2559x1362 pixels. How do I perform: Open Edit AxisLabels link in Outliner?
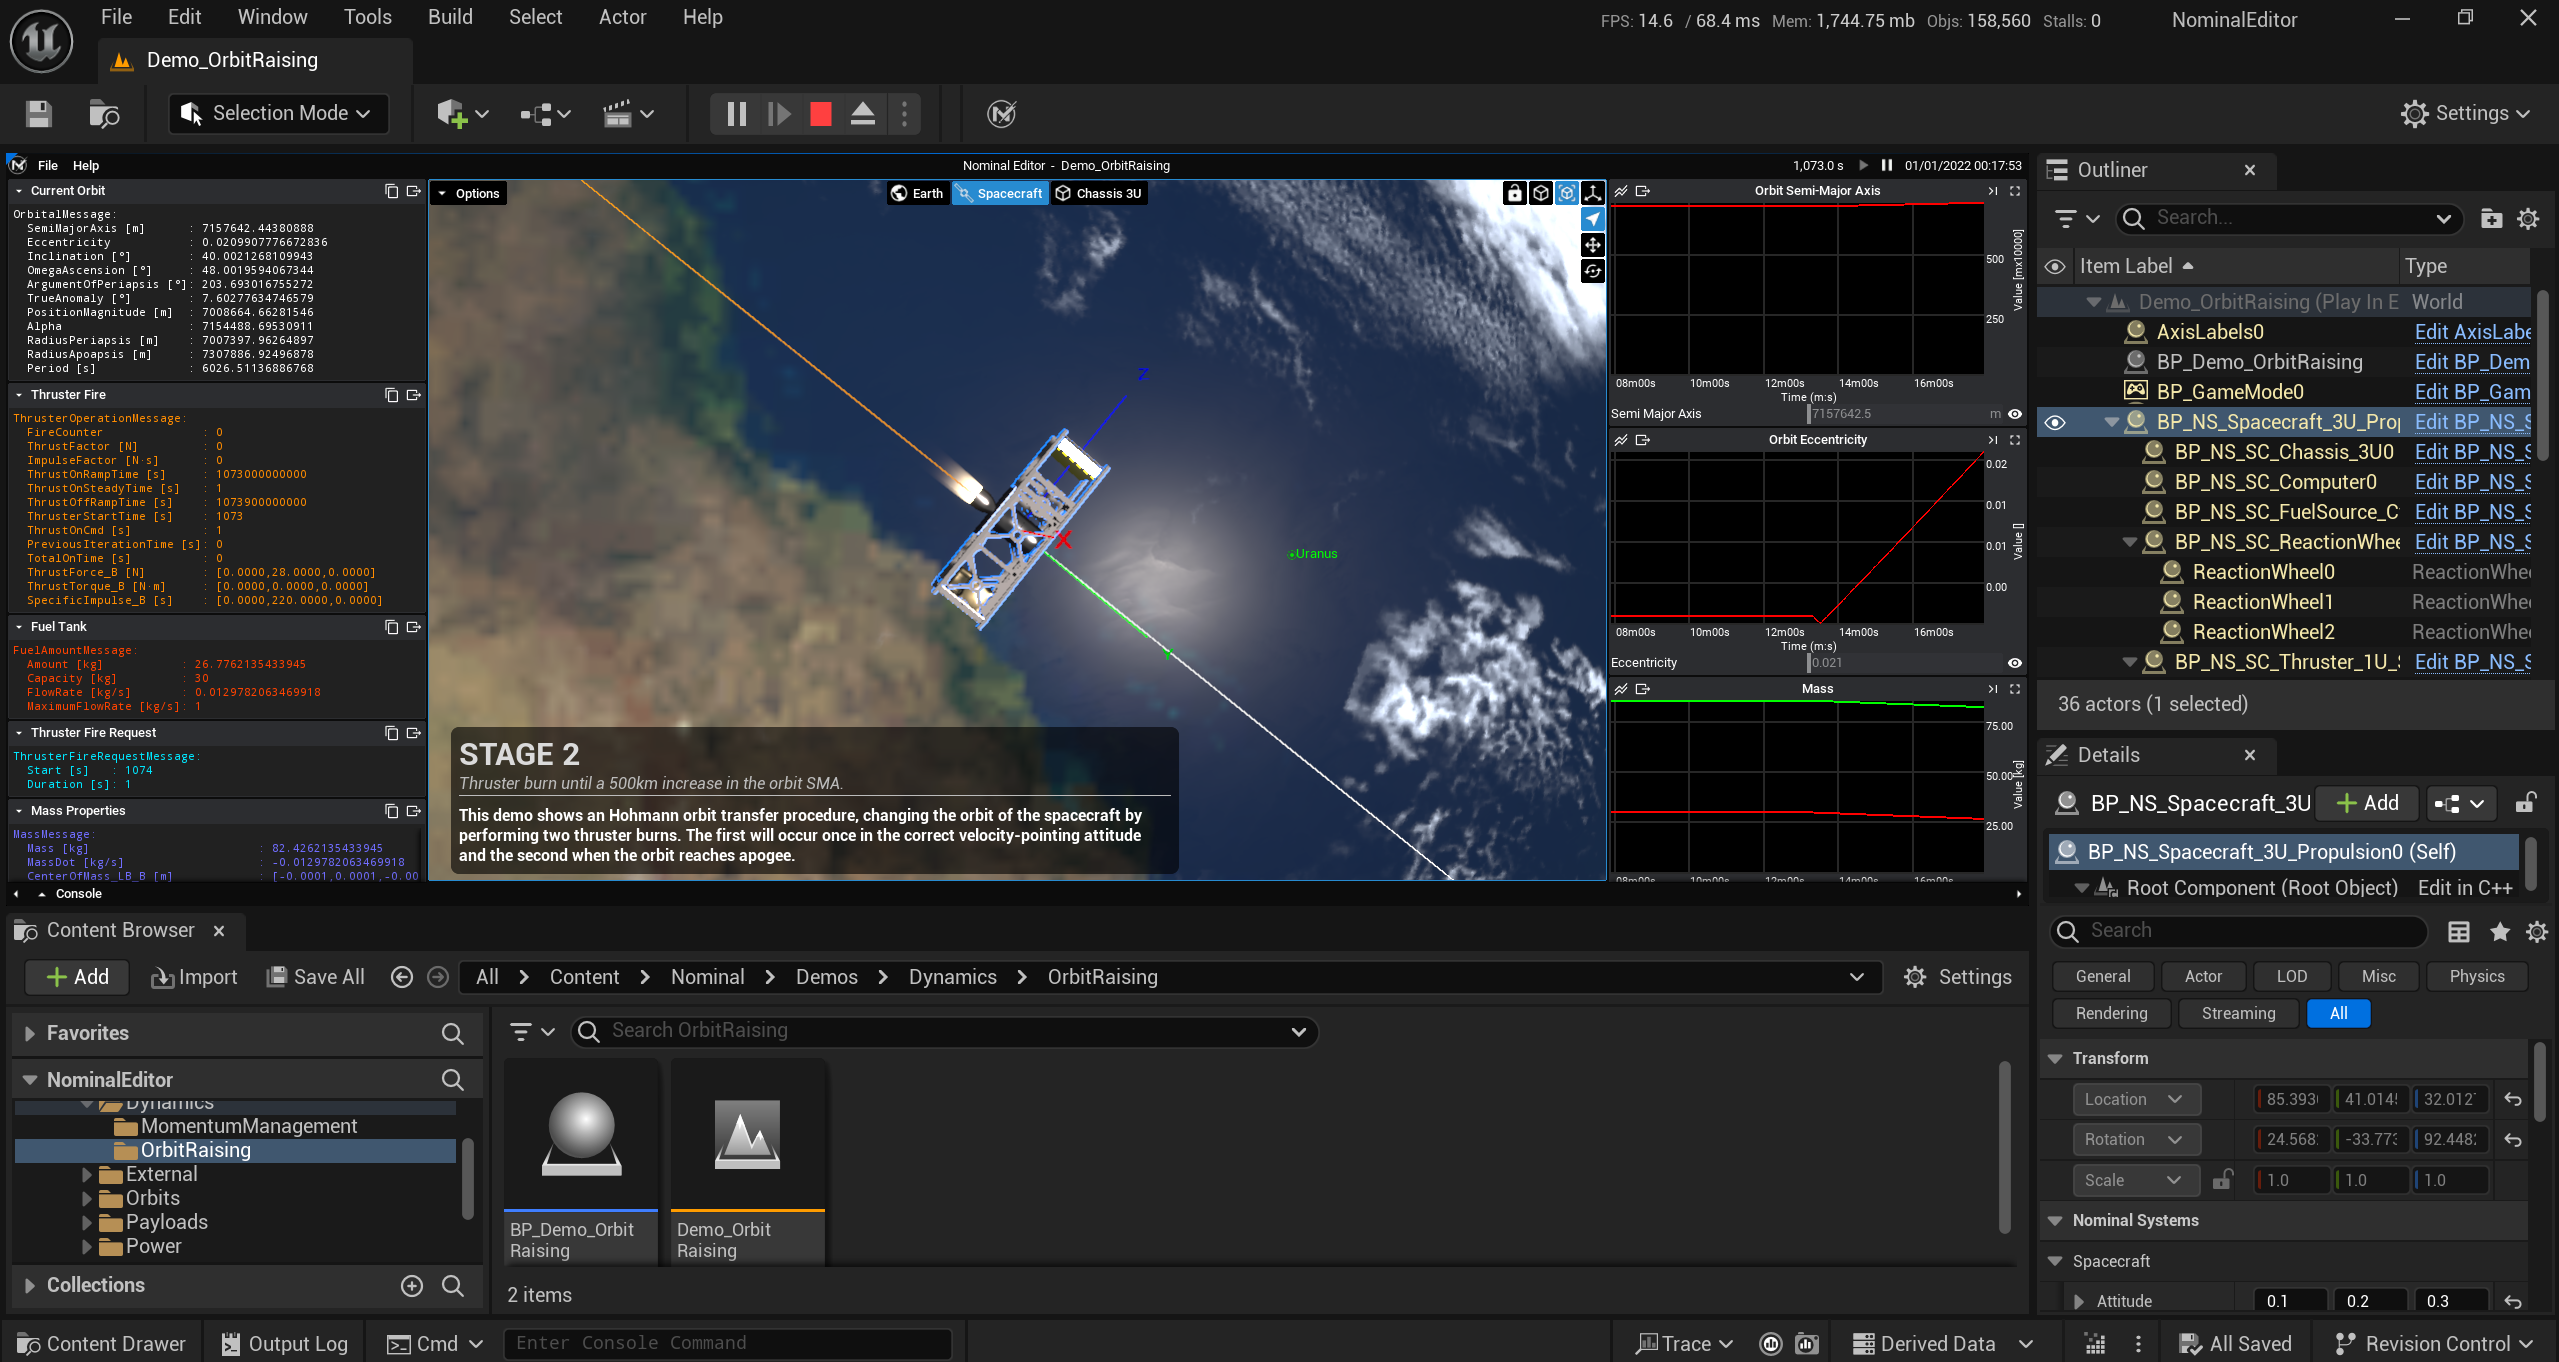pos(2472,332)
